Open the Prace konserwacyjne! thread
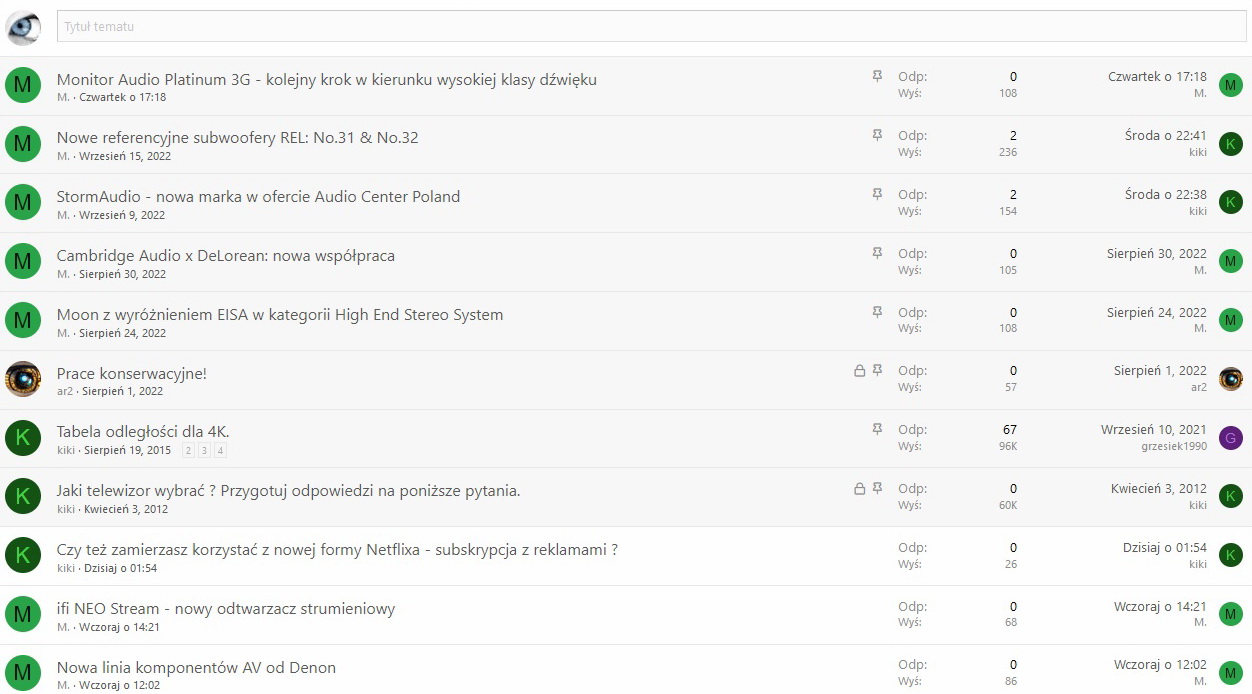 coord(132,373)
